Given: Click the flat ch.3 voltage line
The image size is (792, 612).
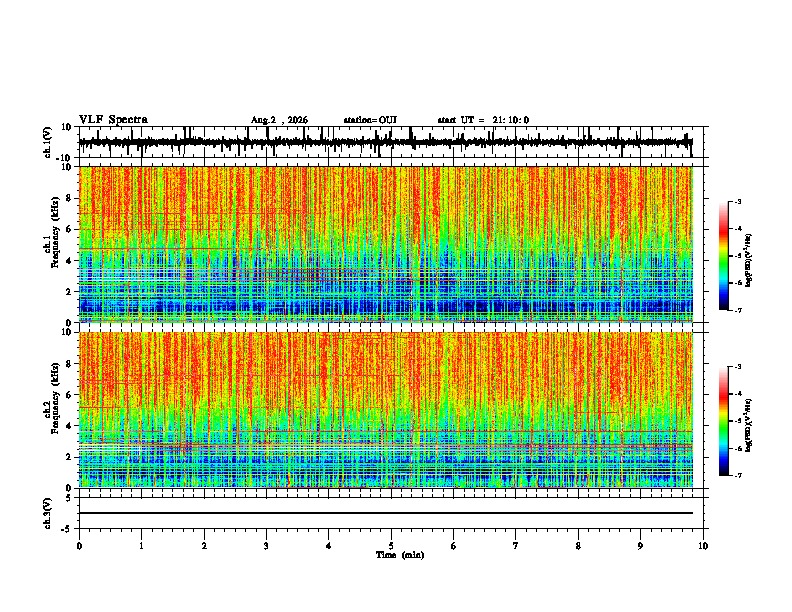Looking at the screenshot, I should coord(386,513).
